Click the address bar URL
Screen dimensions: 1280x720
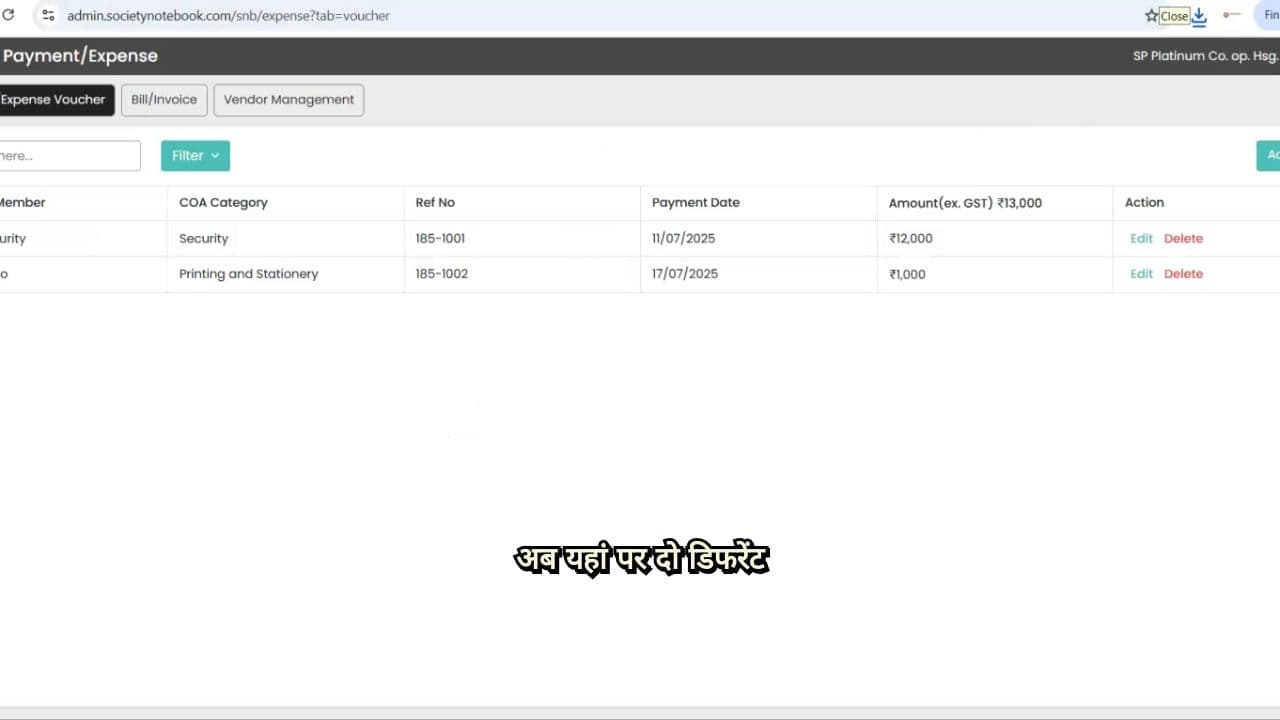pyautogui.click(x=228, y=16)
